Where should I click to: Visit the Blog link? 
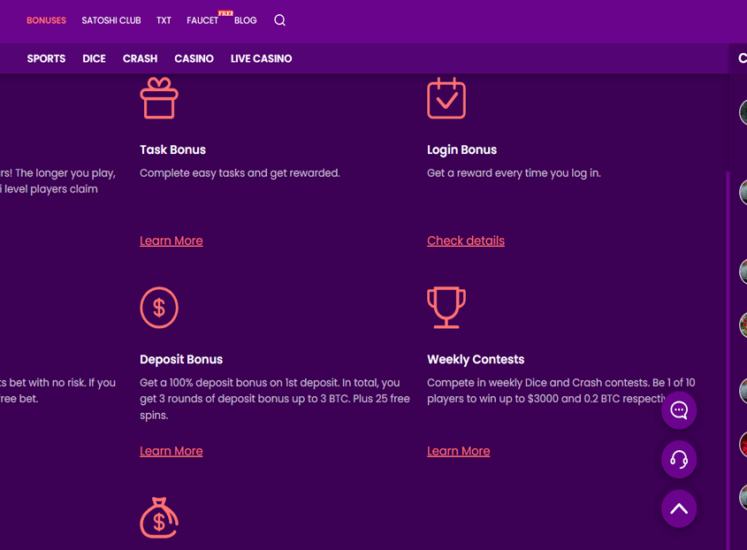245,20
